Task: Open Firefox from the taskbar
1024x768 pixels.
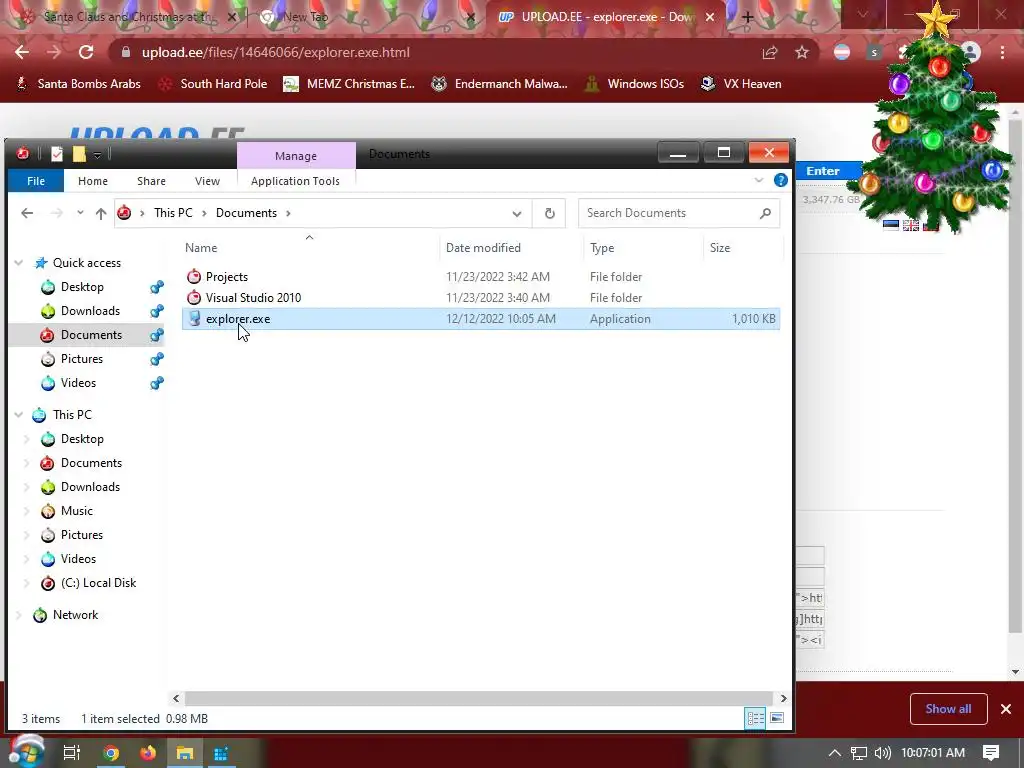Action: coord(148,753)
